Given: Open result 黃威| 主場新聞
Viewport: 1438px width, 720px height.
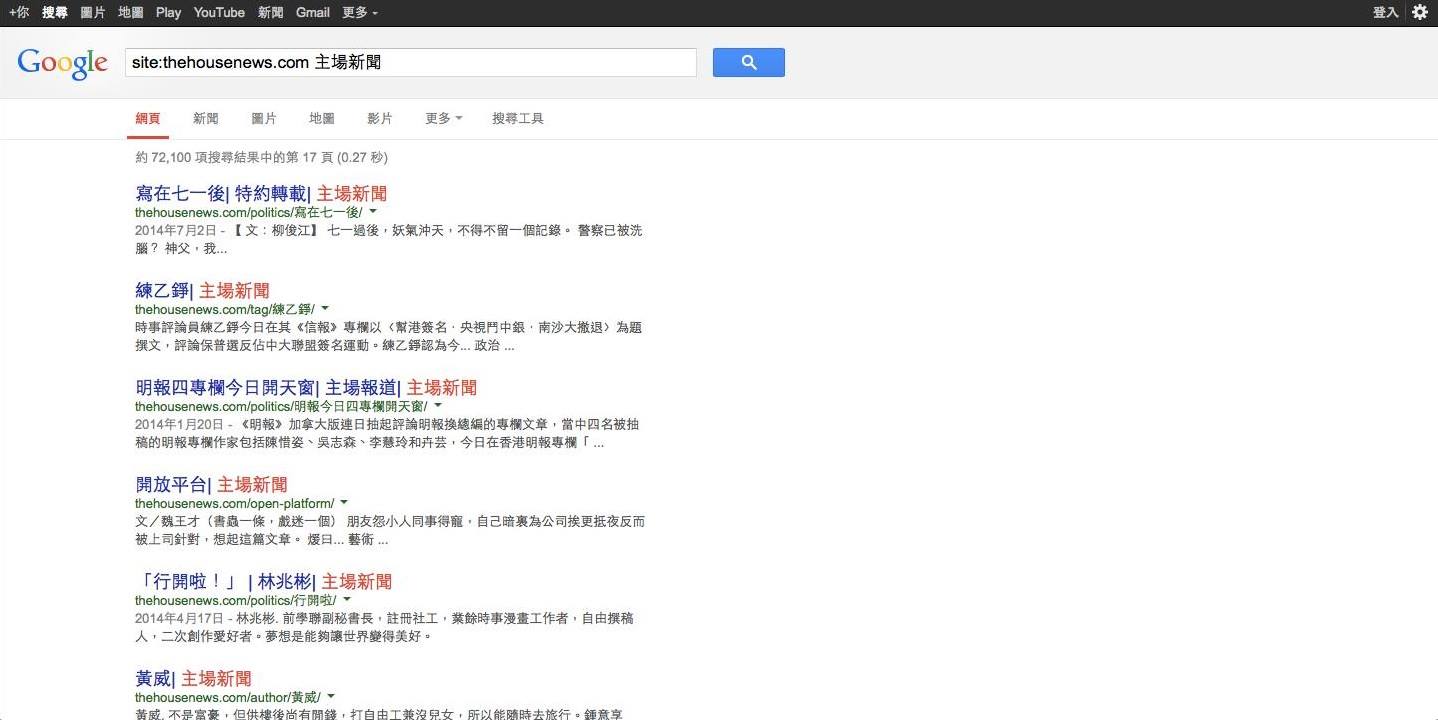Looking at the screenshot, I should (x=194, y=678).
